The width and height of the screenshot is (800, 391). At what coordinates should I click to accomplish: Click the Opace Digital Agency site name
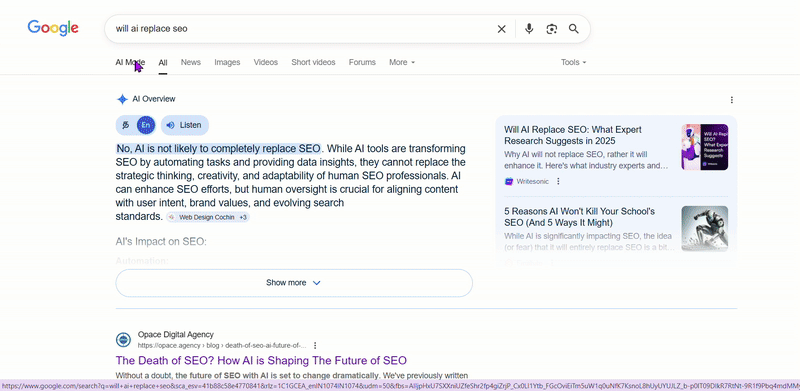point(176,334)
